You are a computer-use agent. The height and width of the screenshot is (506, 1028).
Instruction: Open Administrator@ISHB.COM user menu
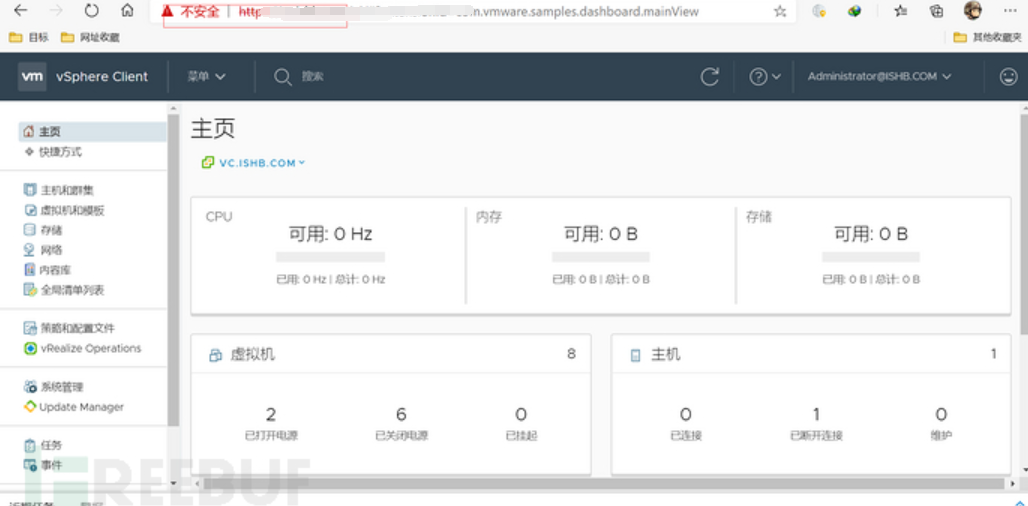point(879,77)
